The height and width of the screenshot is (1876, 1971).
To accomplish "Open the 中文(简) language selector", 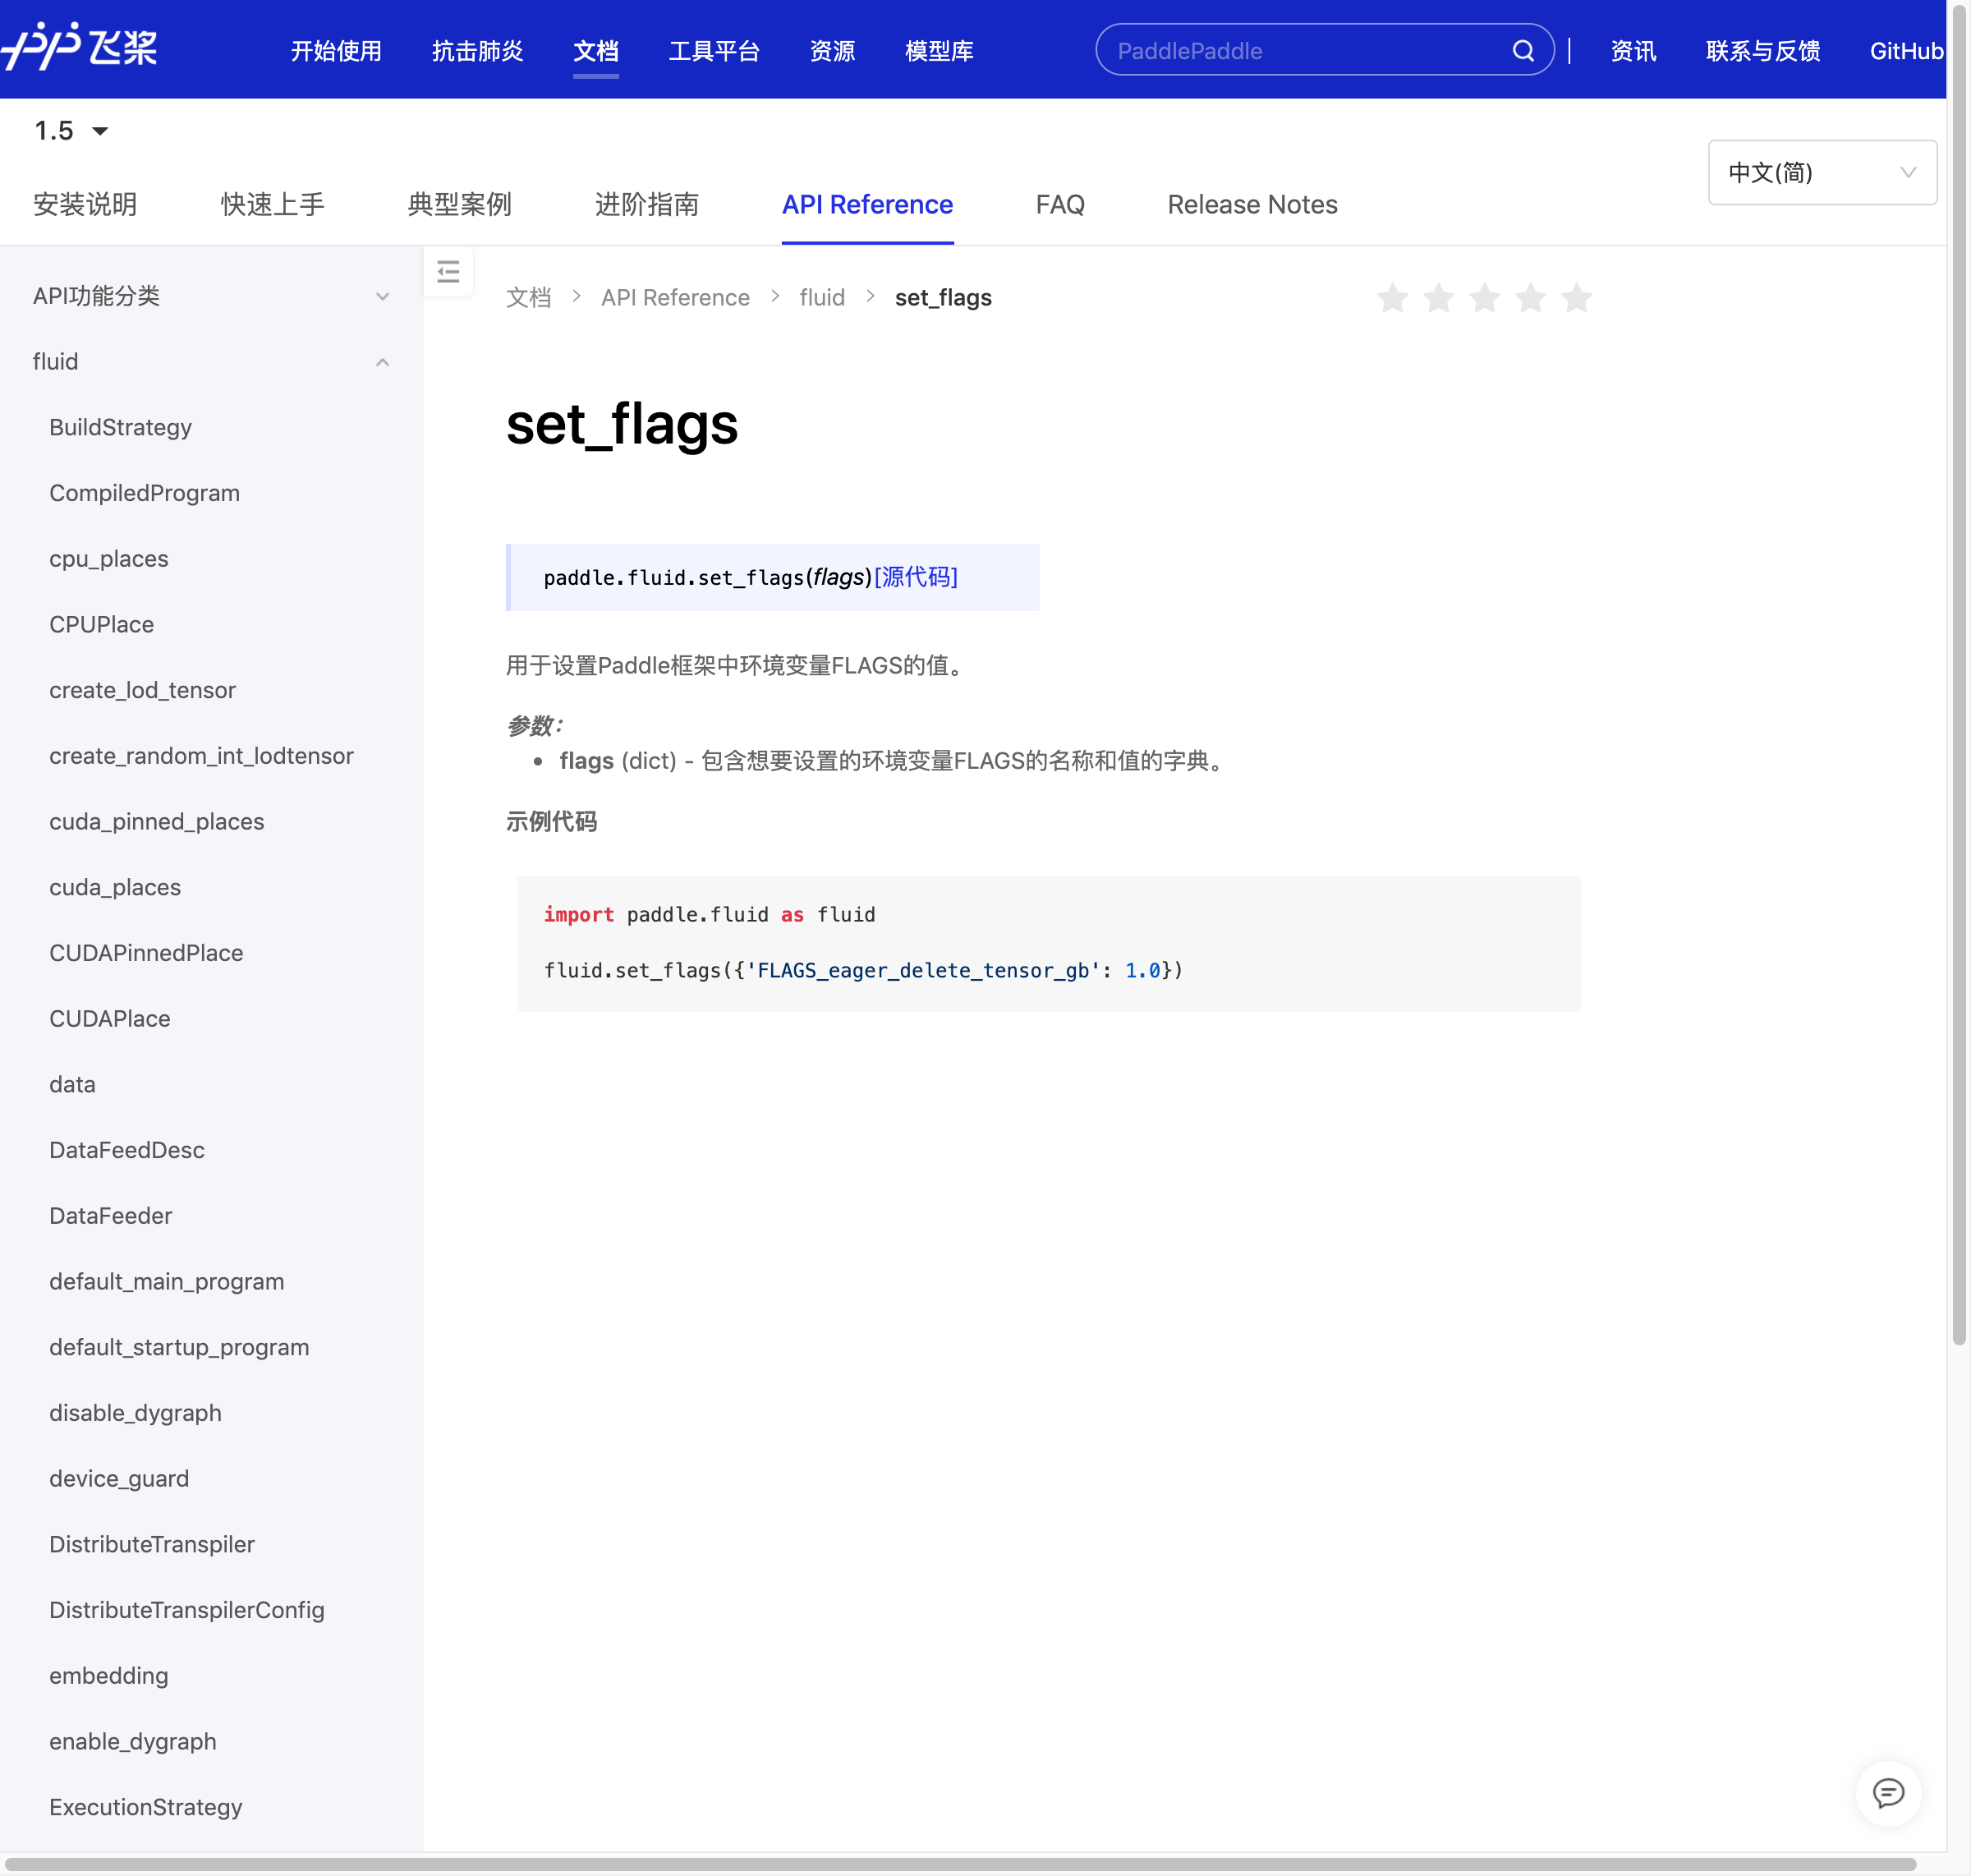I will coord(1821,173).
